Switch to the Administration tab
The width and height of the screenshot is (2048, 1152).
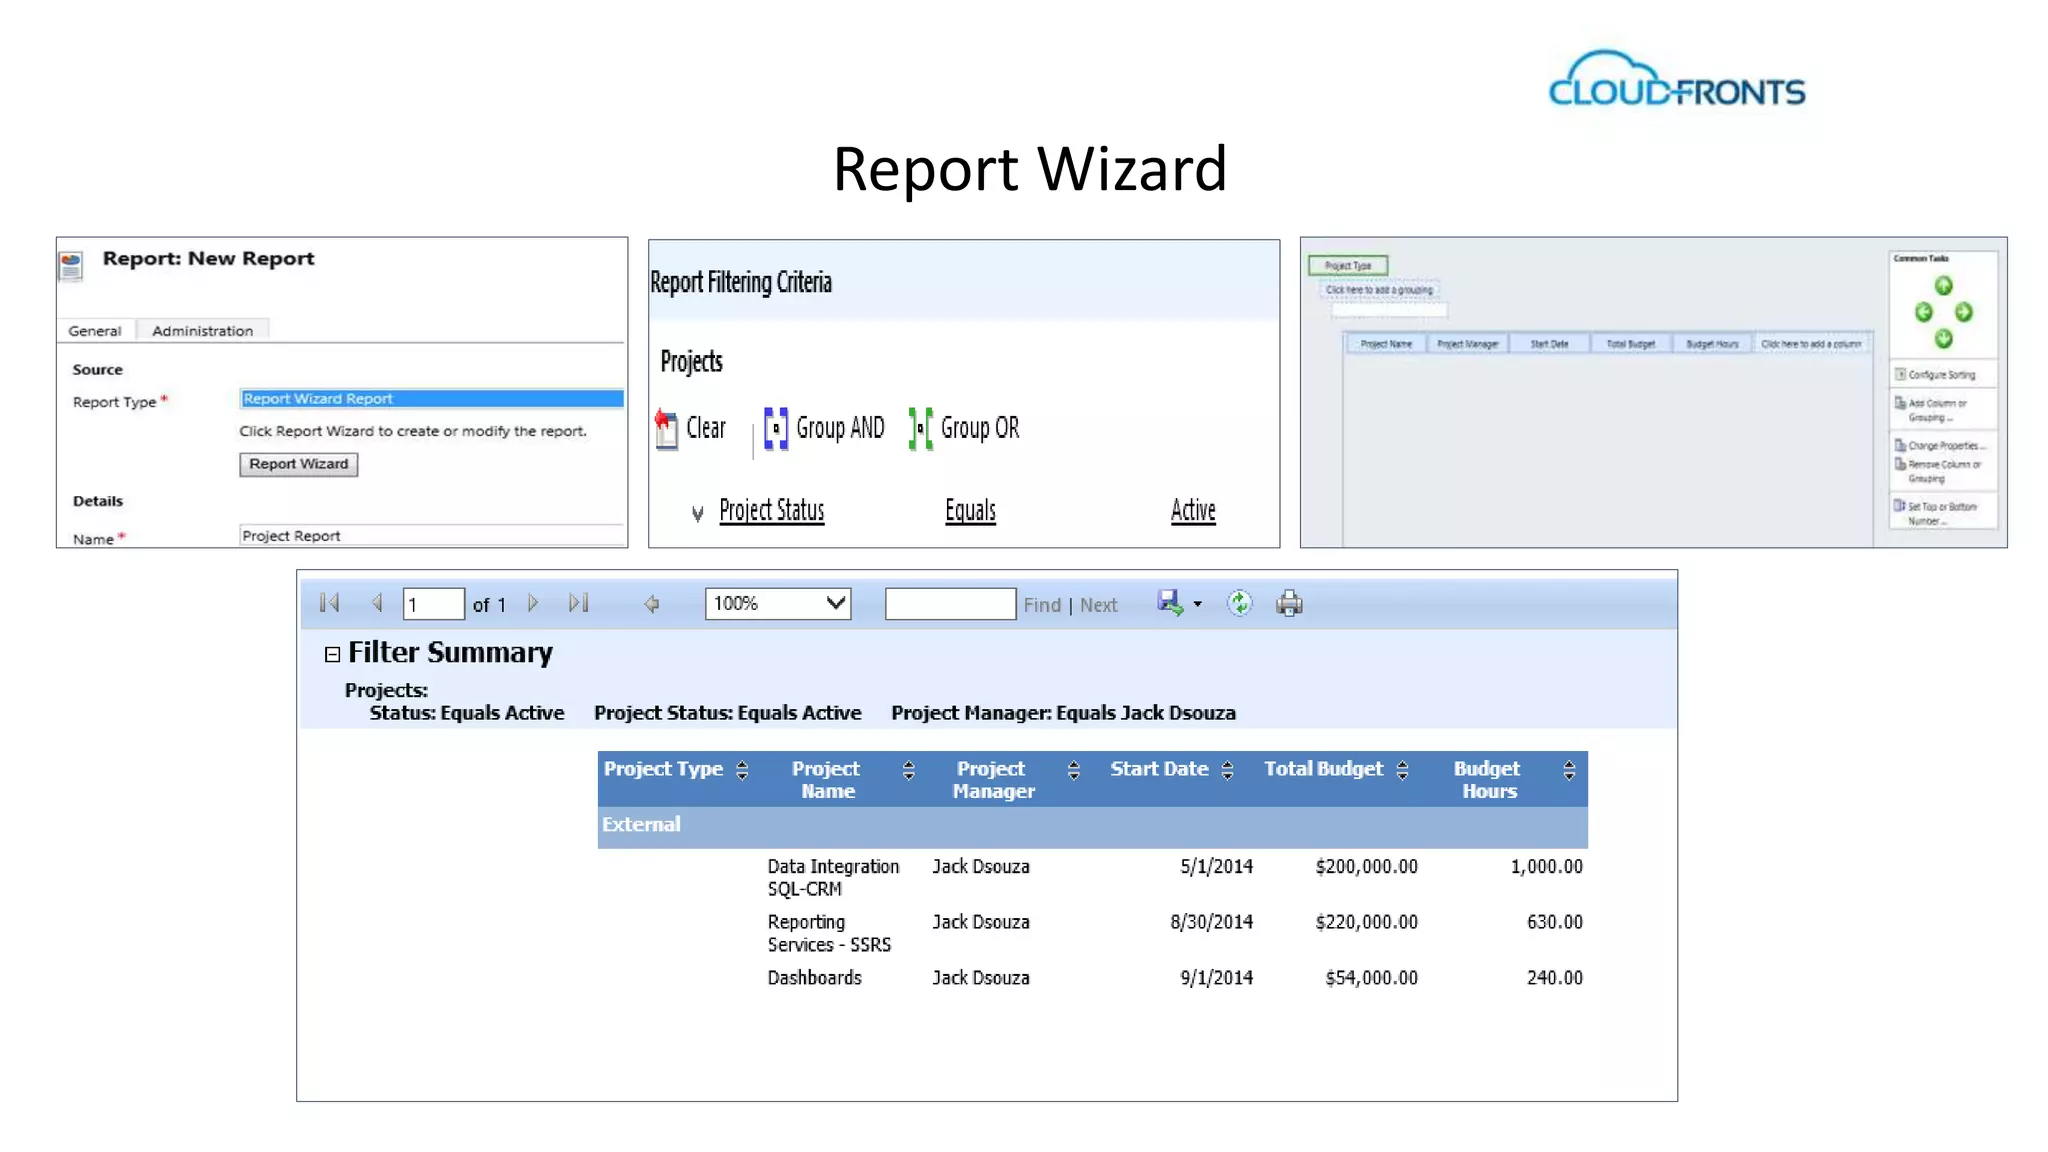[x=203, y=331]
